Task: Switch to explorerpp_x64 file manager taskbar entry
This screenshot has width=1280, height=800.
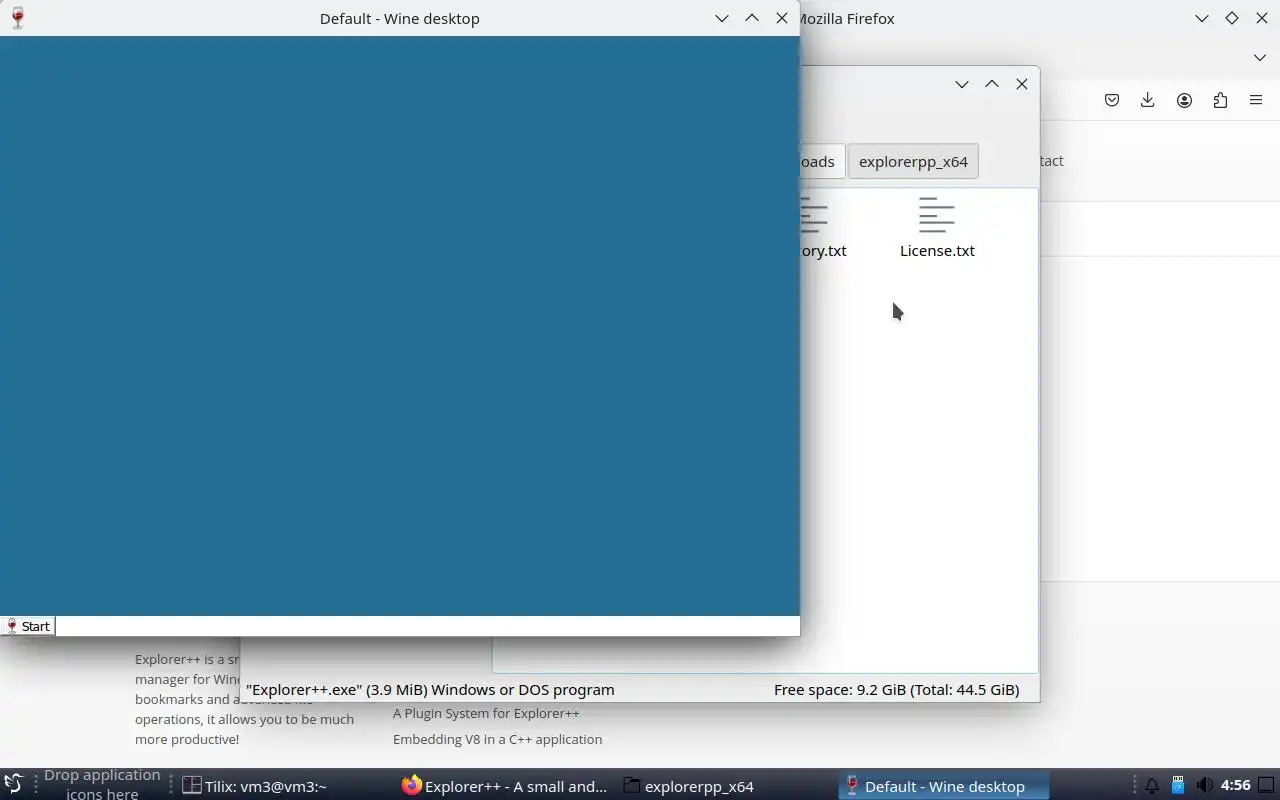Action: tap(689, 786)
